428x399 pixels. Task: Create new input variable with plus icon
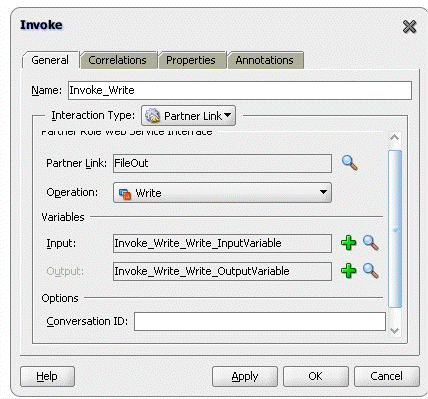pyautogui.click(x=349, y=243)
